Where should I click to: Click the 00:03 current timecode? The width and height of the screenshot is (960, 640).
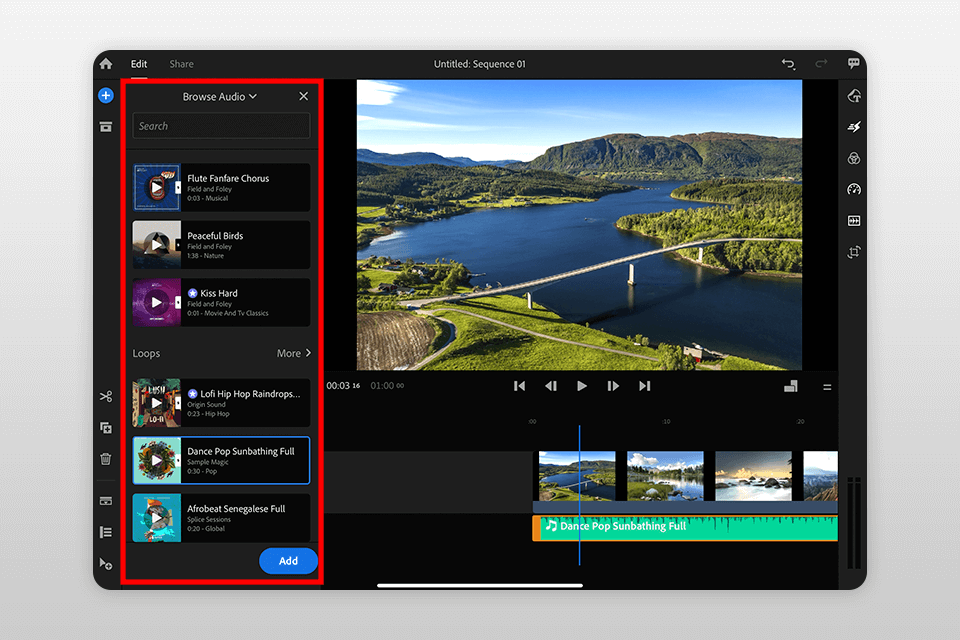pyautogui.click(x=343, y=386)
